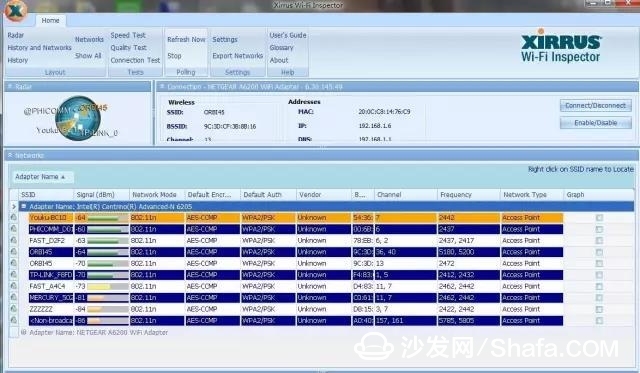
Task: Enable graph checkbox for ORBI45 channel 36
Action: pos(599,252)
